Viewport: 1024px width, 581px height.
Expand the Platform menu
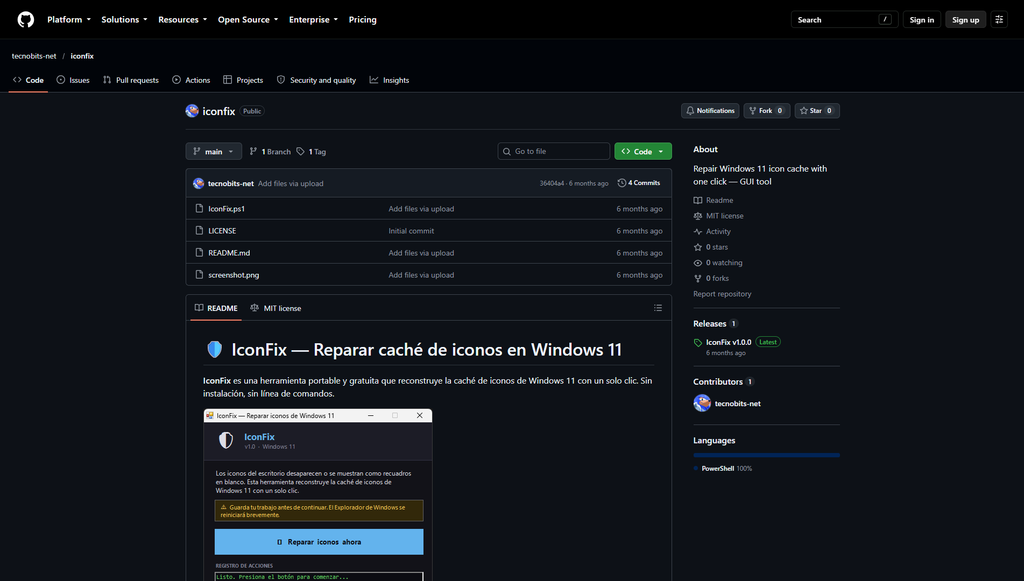point(69,20)
